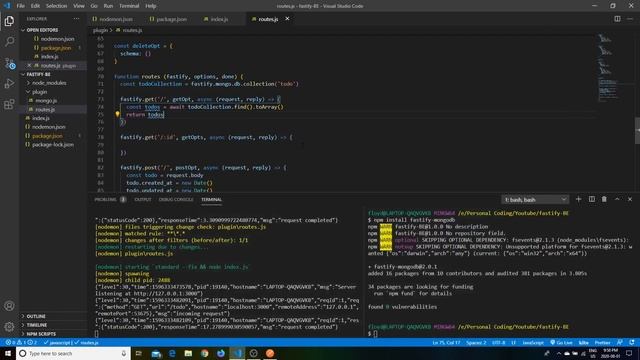
Task: Close the routes.js editor tab
Action: click(x=287, y=19)
